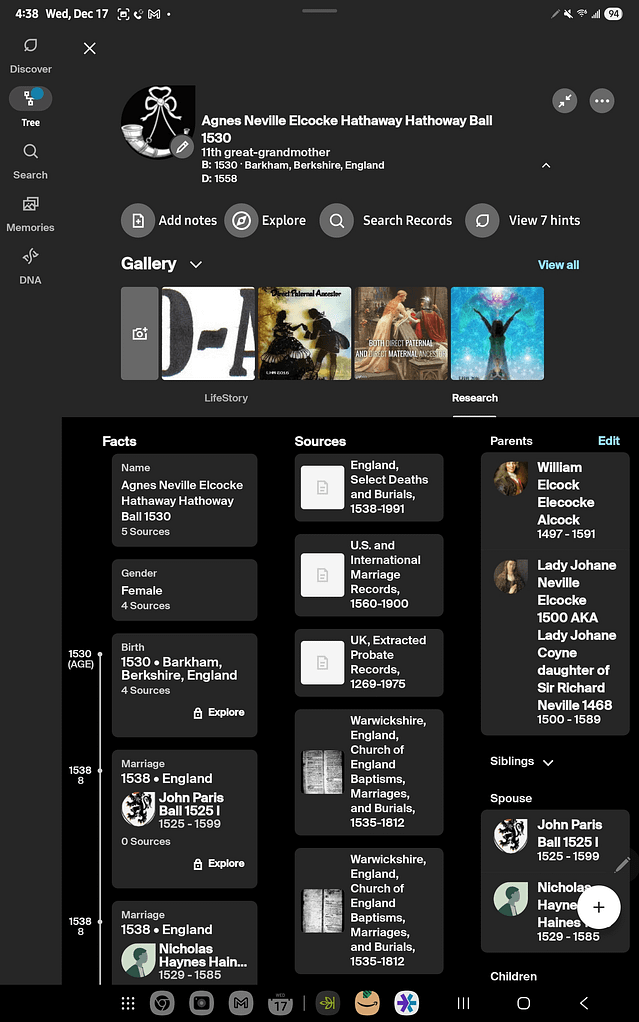Add a photo using camera plus tile
The width and height of the screenshot is (639, 1022).
[140, 334]
